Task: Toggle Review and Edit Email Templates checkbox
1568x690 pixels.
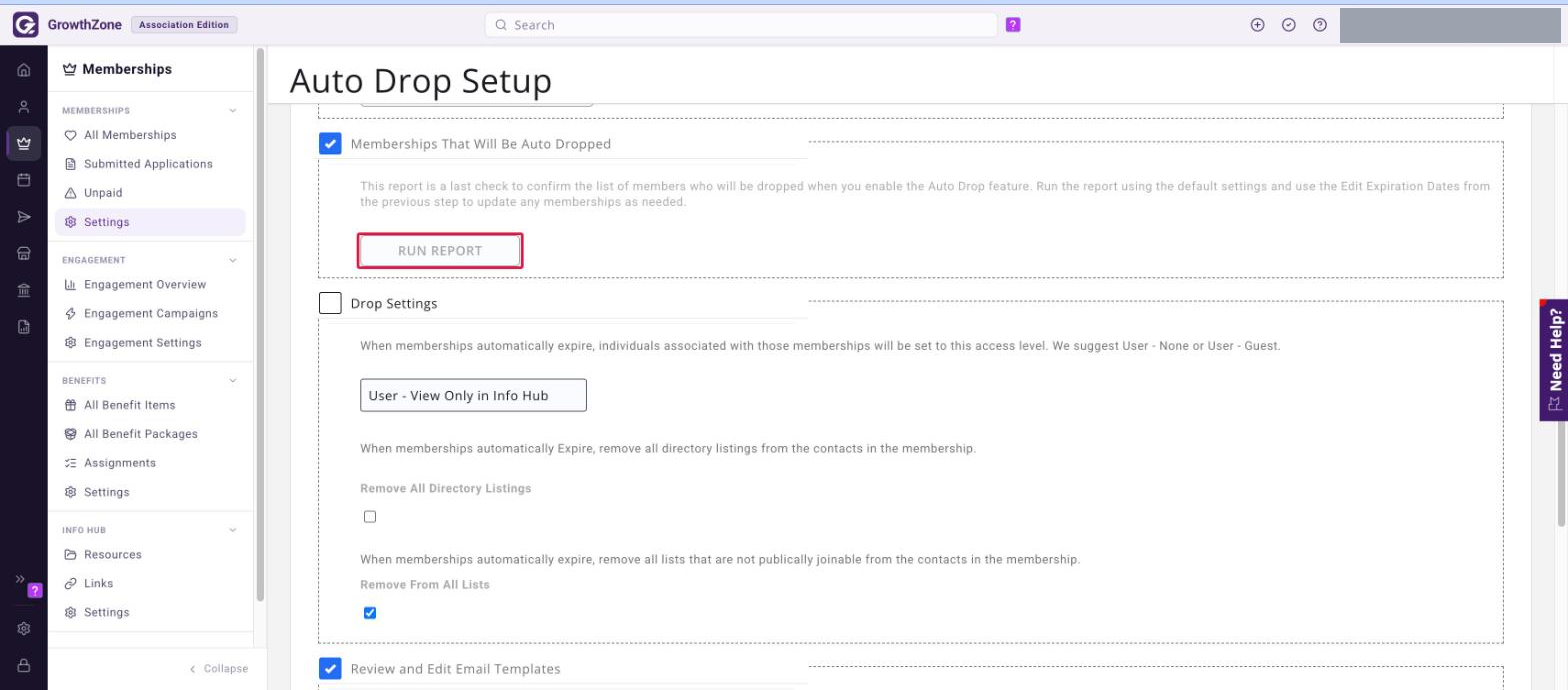Action: point(330,668)
